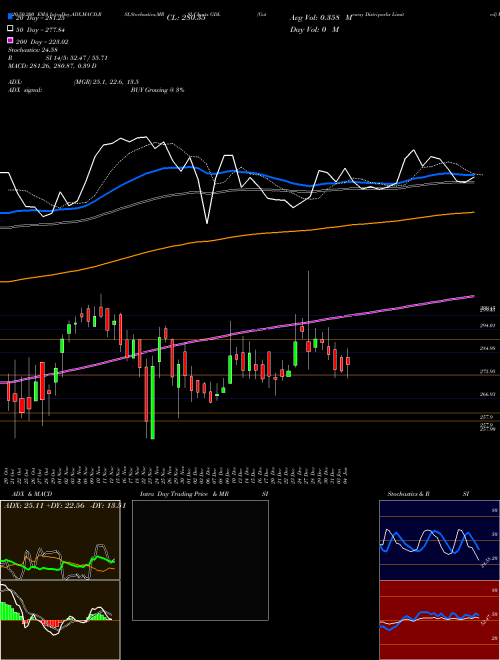The height and width of the screenshot is (660, 500).
Task: Click the magenta 200 Day line's right end
Action: click(473, 296)
